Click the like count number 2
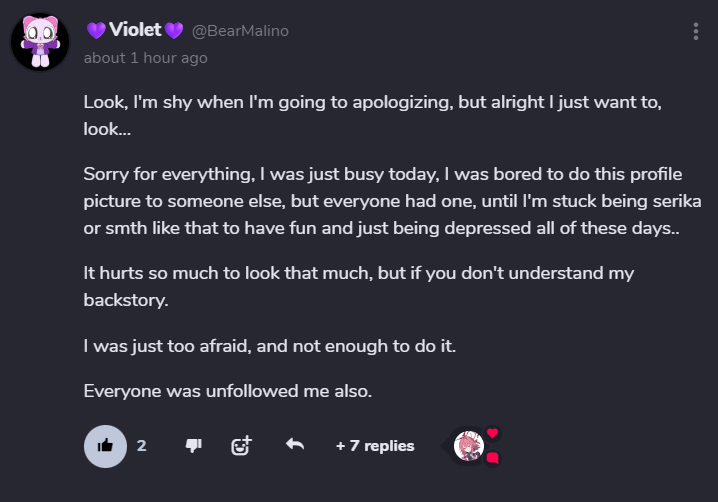The height and width of the screenshot is (502, 718). pos(142,446)
